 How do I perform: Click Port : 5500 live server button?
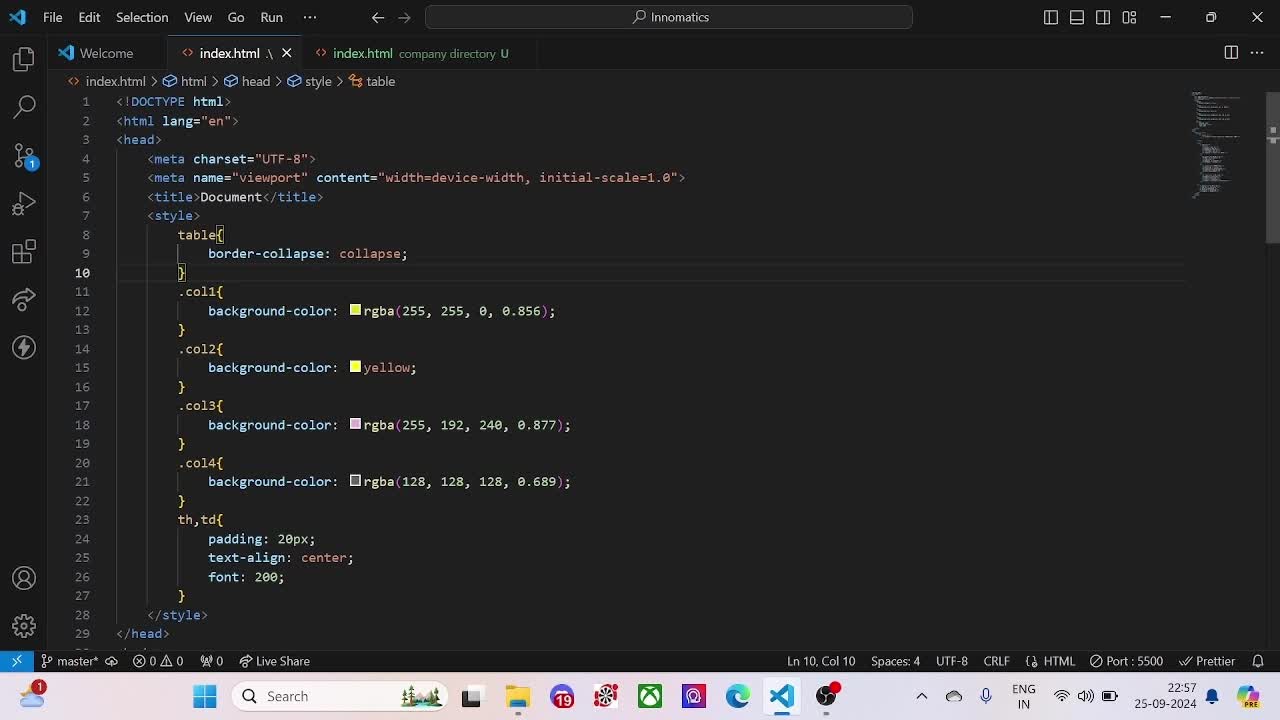point(1126,661)
